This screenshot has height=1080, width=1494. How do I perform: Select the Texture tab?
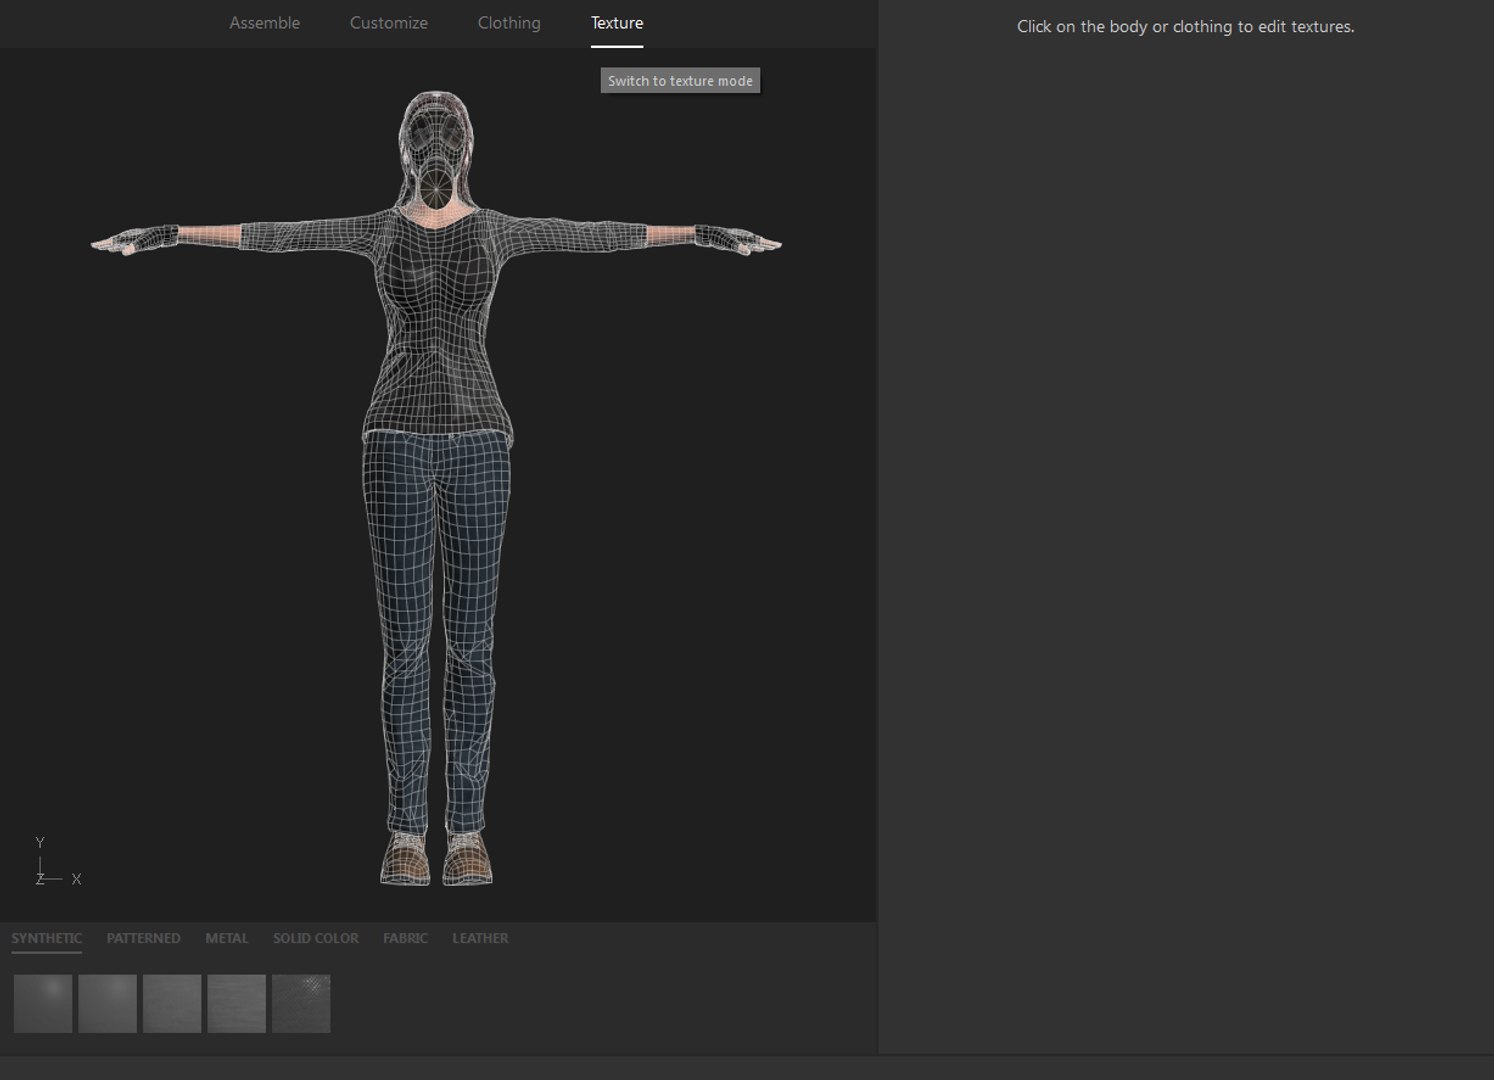coord(617,23)
